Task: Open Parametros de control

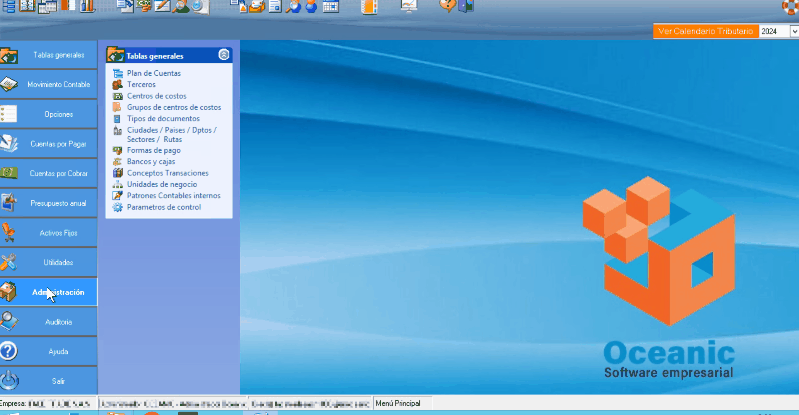Action: [x=164, y=207]
